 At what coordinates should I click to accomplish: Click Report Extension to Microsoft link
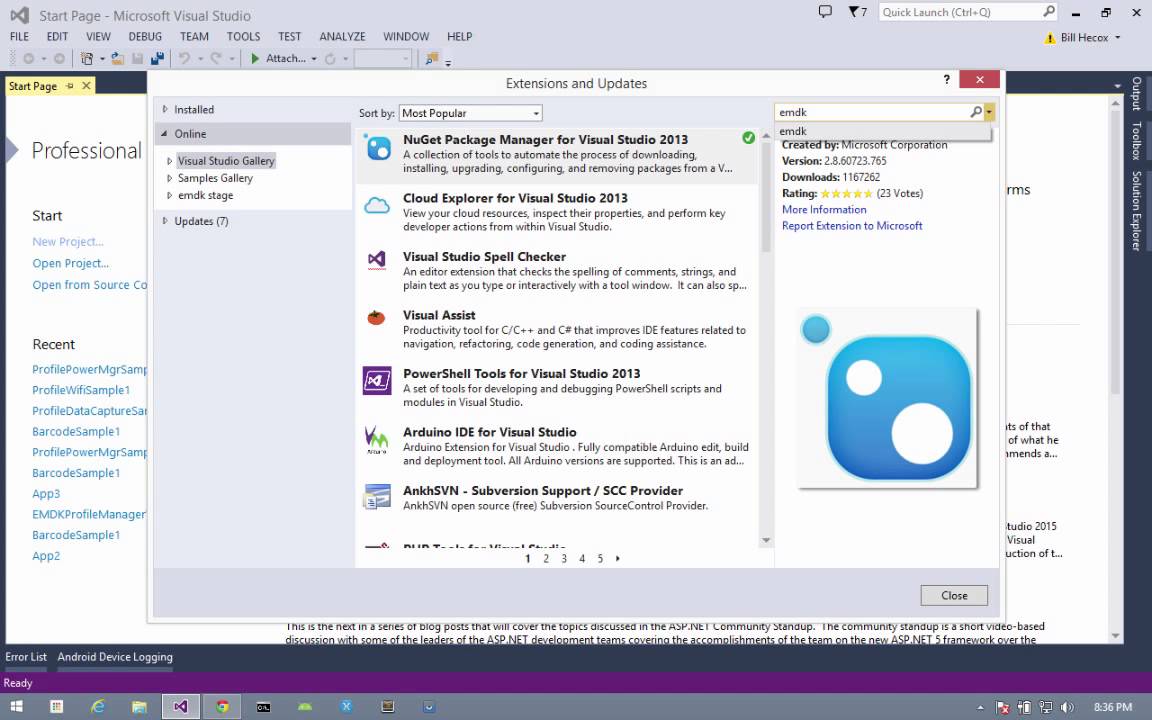click(852, 226)
